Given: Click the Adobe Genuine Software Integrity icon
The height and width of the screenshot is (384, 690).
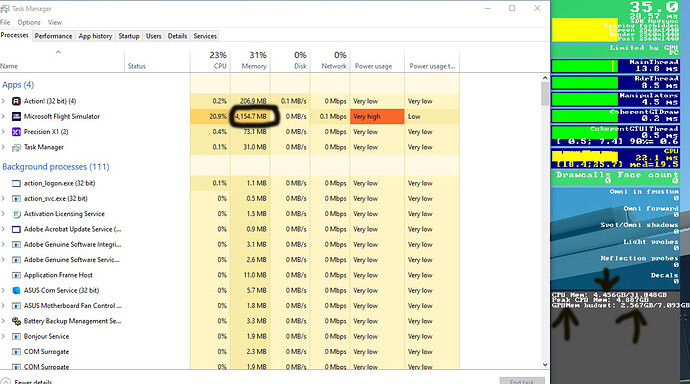Looking at the screenshot, I should click(16, 245).
